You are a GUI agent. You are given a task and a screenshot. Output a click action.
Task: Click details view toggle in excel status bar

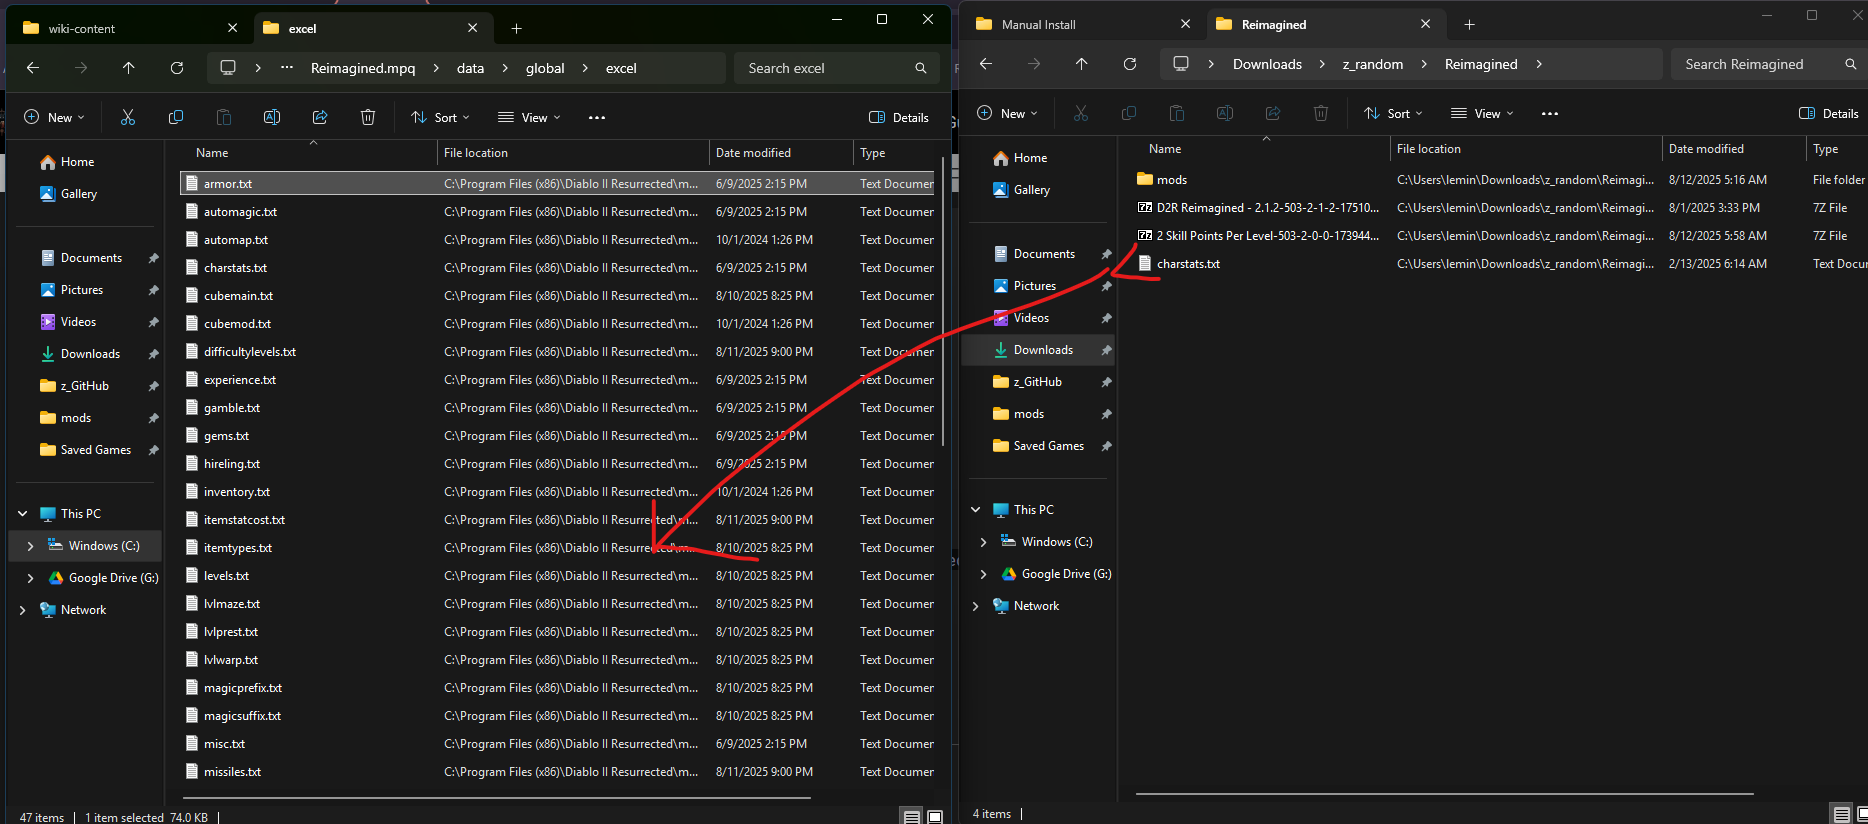pyautogui.click(x=912, y=817)
